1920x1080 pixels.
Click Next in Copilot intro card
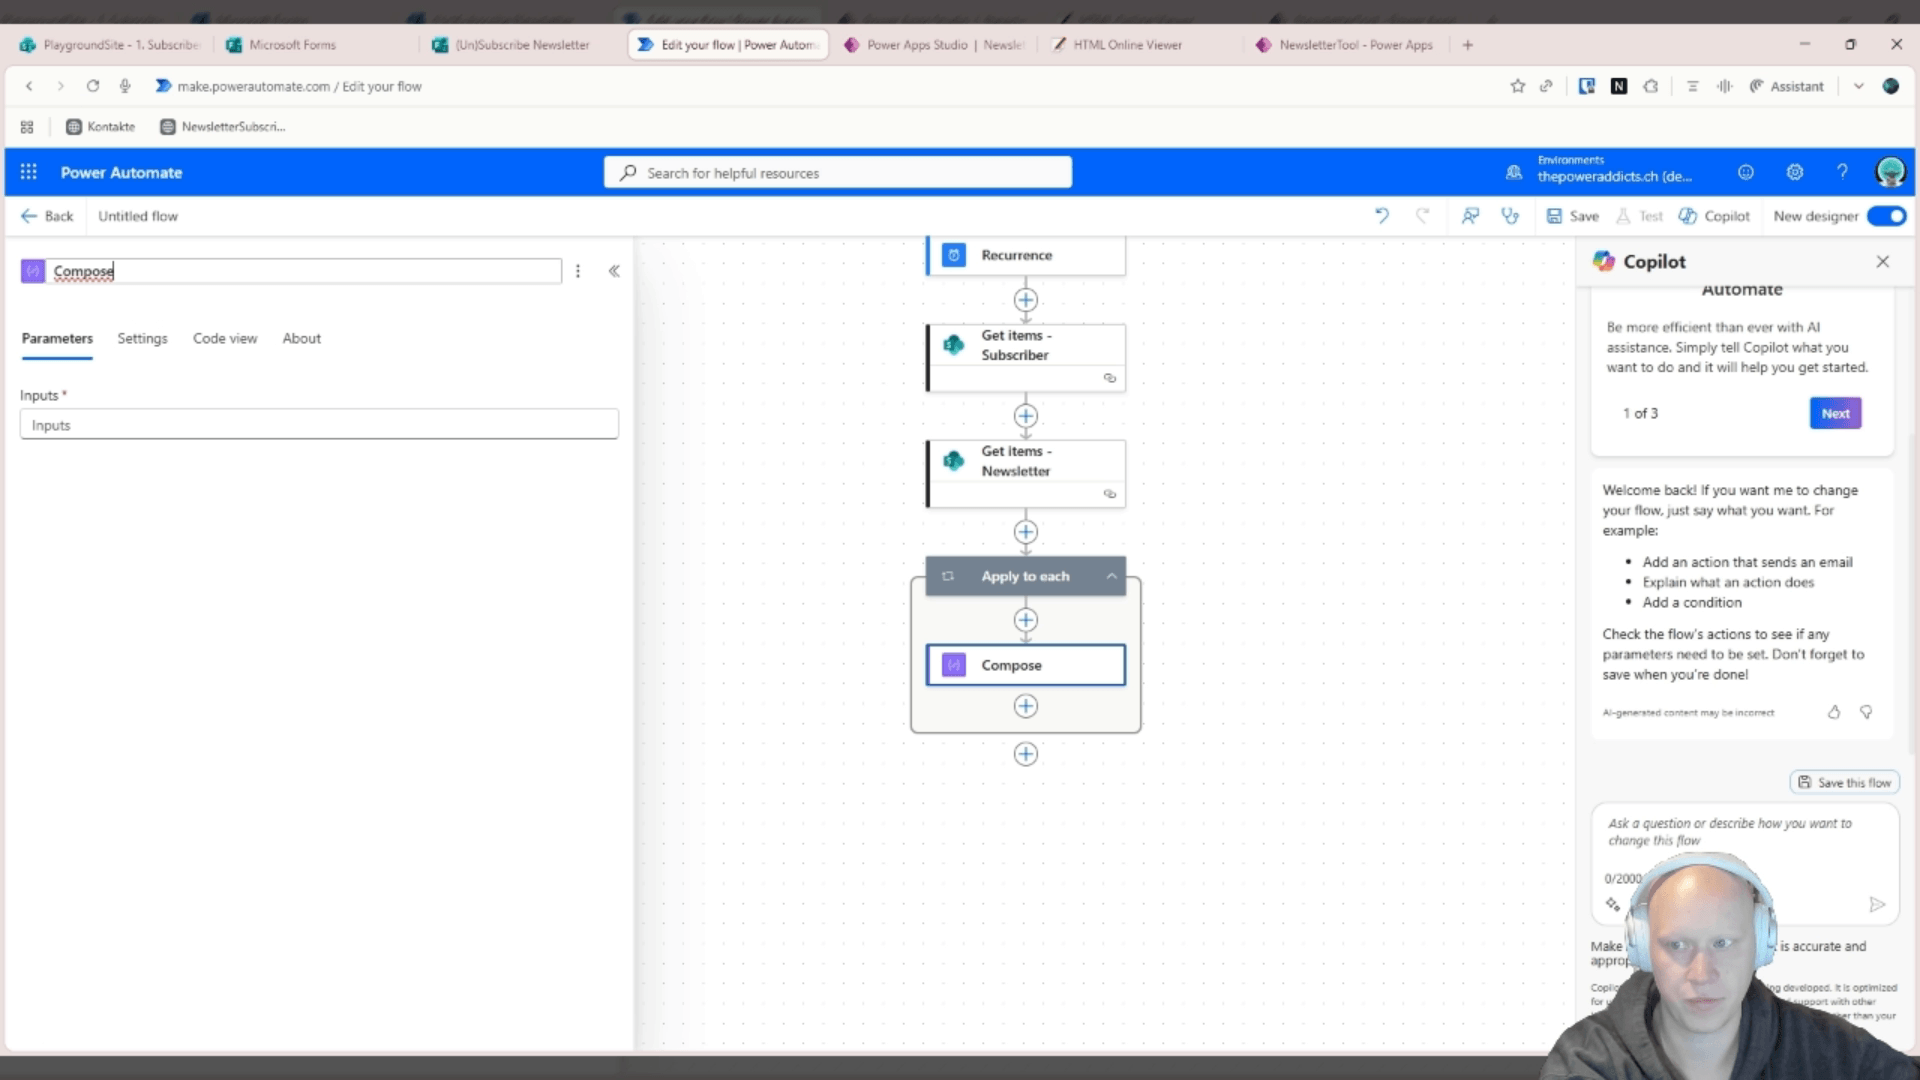(x=1835, y=413)
